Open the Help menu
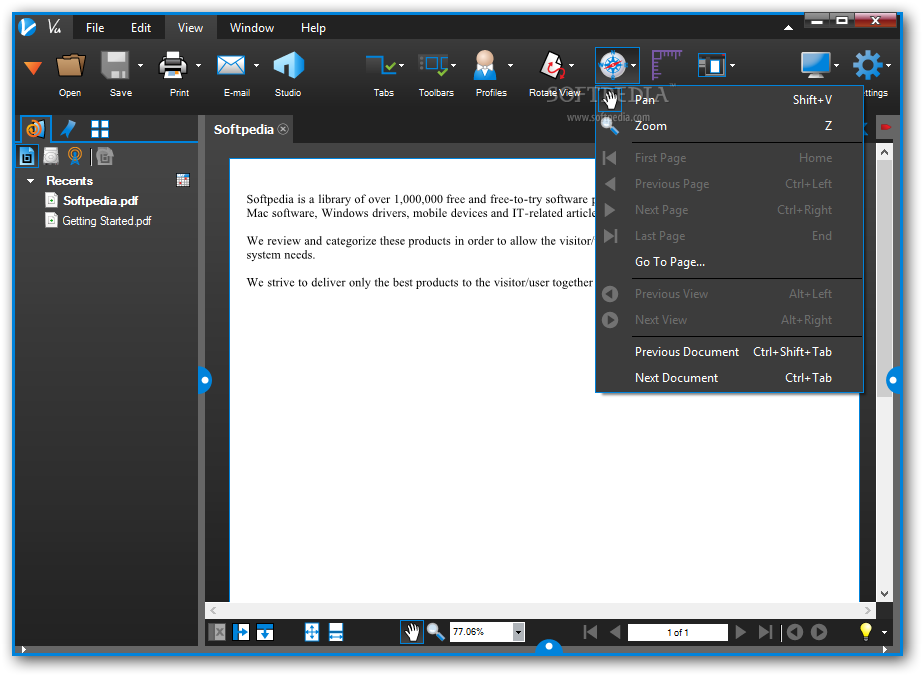 click(x=313, y=28)
